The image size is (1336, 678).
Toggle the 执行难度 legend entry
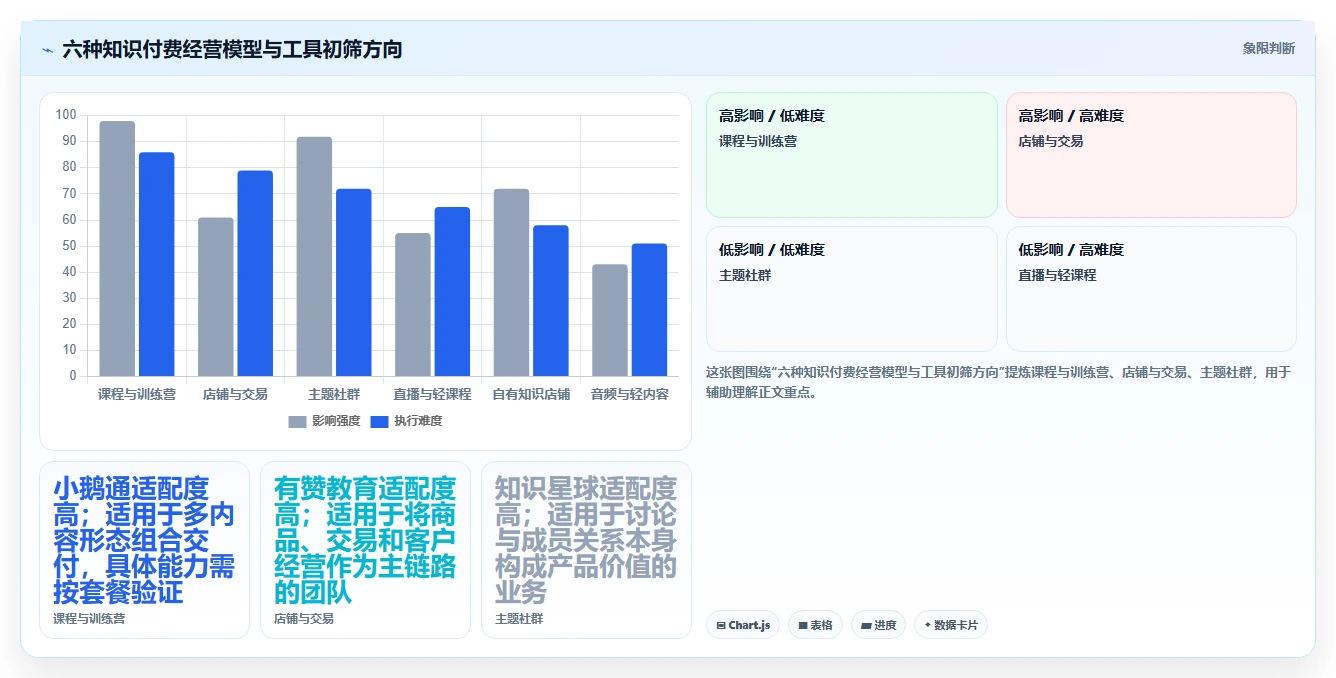coord(406,421)
